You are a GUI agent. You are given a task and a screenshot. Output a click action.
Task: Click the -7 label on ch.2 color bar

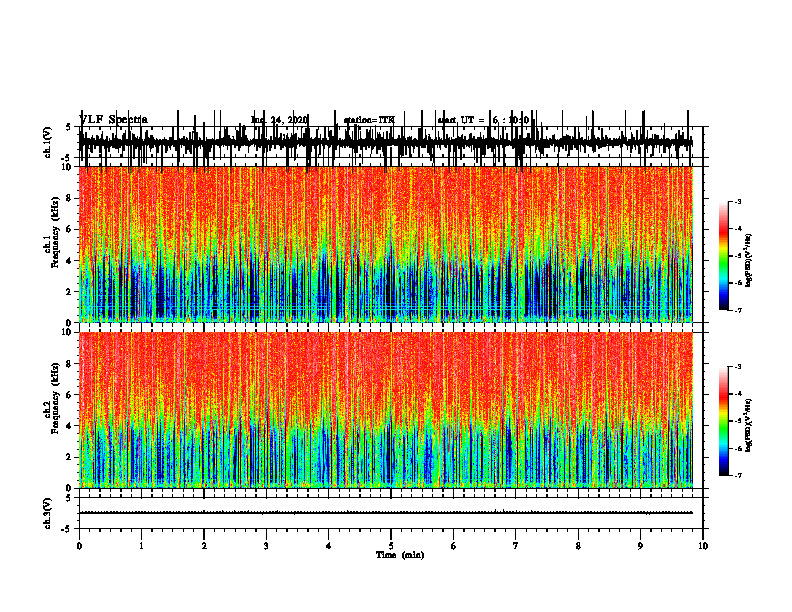(737, 476)
